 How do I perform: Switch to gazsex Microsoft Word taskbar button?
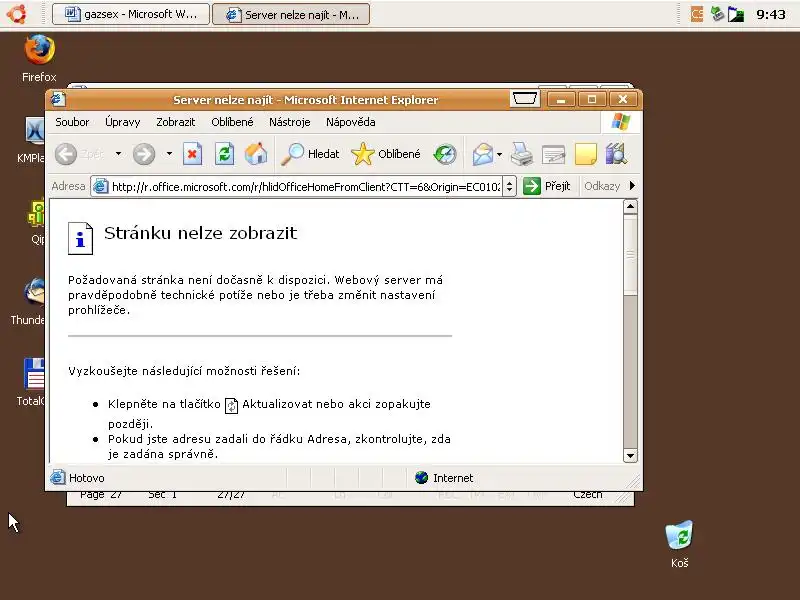point(131,14)
